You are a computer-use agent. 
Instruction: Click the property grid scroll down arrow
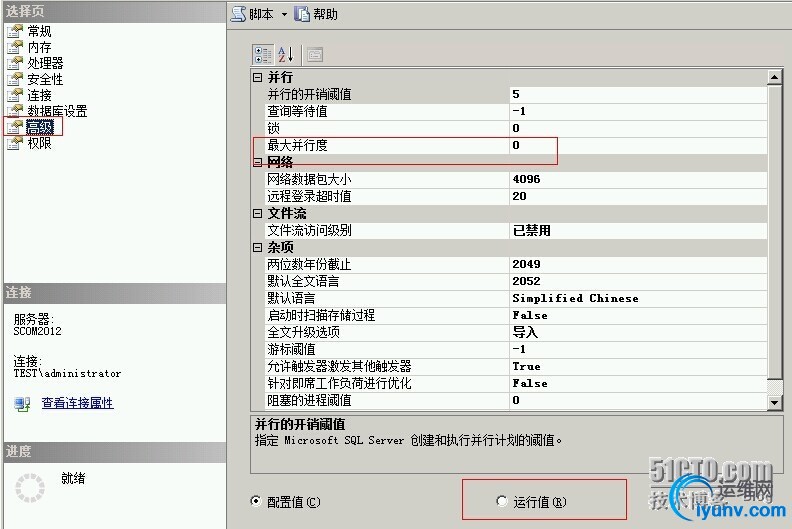[774, 402]
